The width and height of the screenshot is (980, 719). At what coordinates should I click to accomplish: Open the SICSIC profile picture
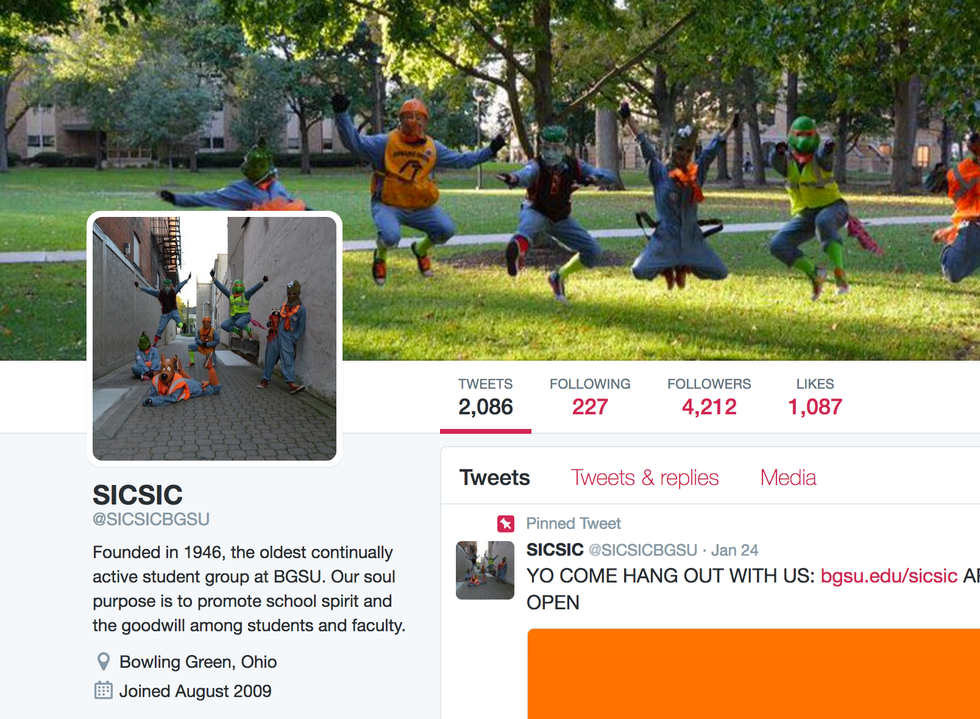pyautogui.click(x=214, y=339)
